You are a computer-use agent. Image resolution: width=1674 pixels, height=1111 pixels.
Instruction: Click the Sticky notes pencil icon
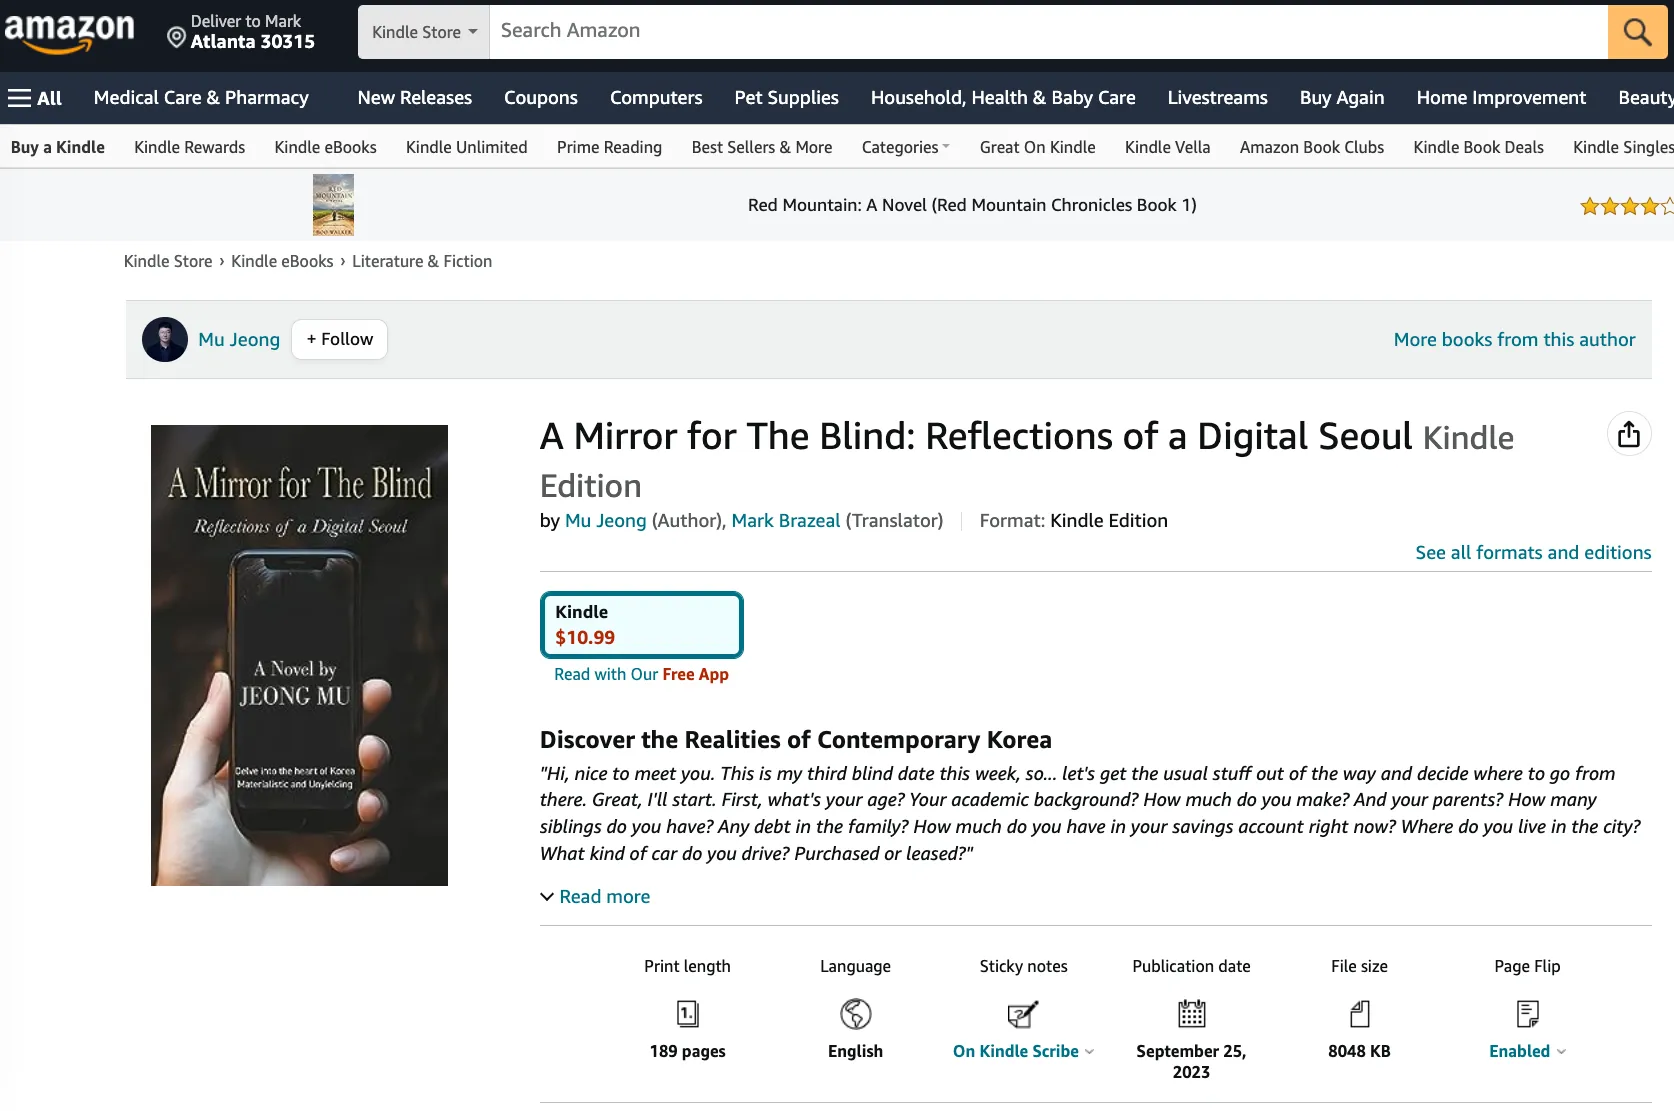coord(1023,1014)
